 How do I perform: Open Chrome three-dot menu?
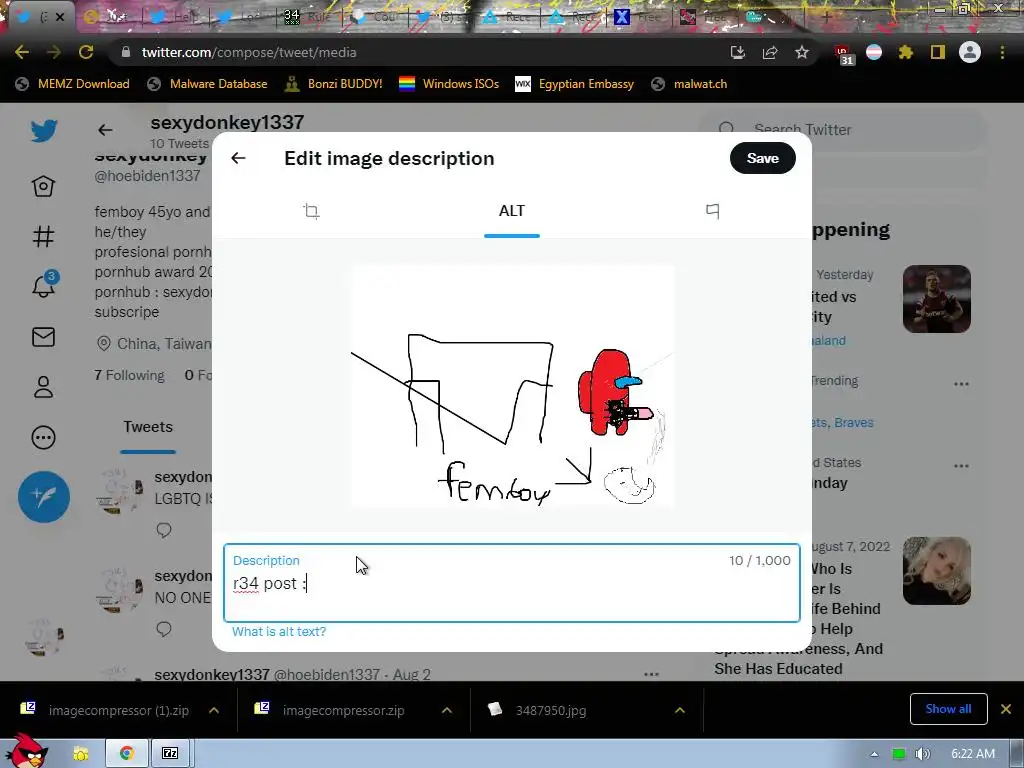click(1002, 52)
